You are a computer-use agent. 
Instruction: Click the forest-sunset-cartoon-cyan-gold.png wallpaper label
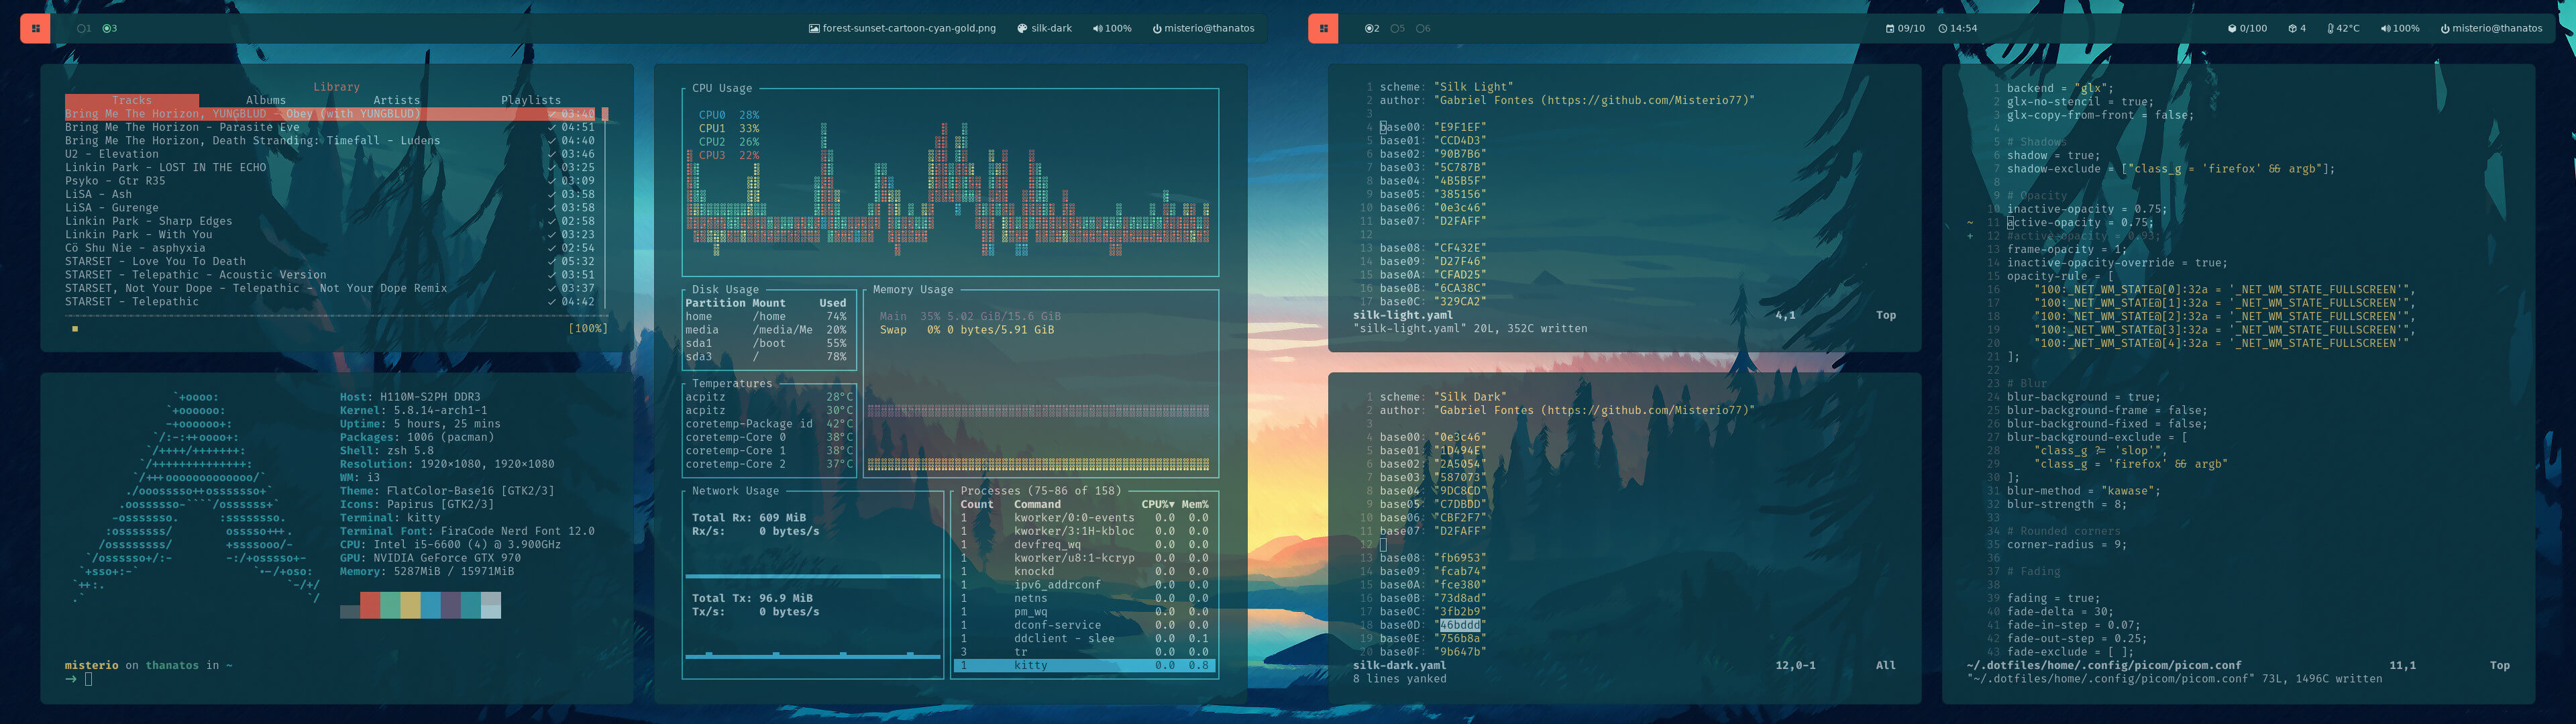click(x=909, y=28)
